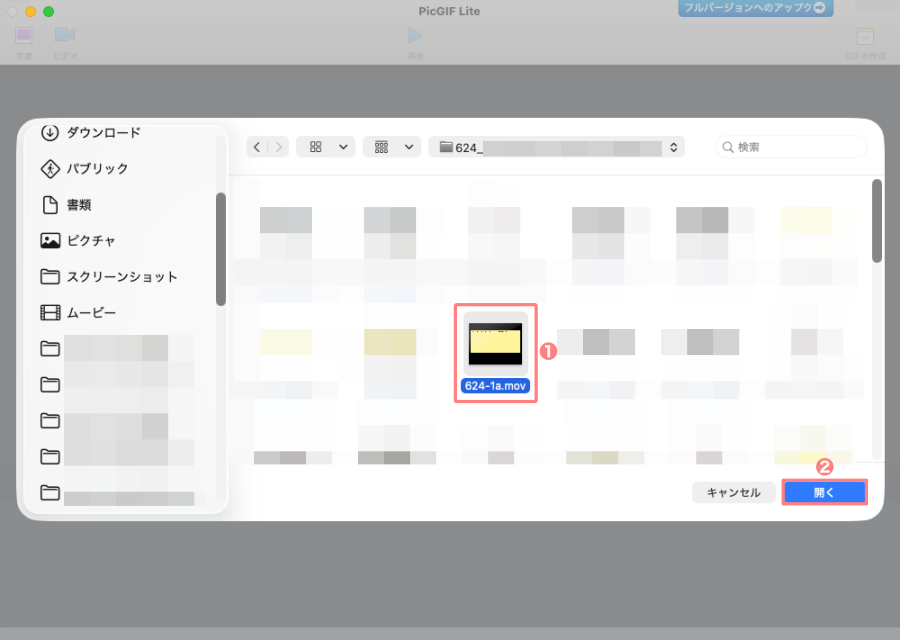Click the Documents icon in sidebar
The image size is (900, 640).
50,205
